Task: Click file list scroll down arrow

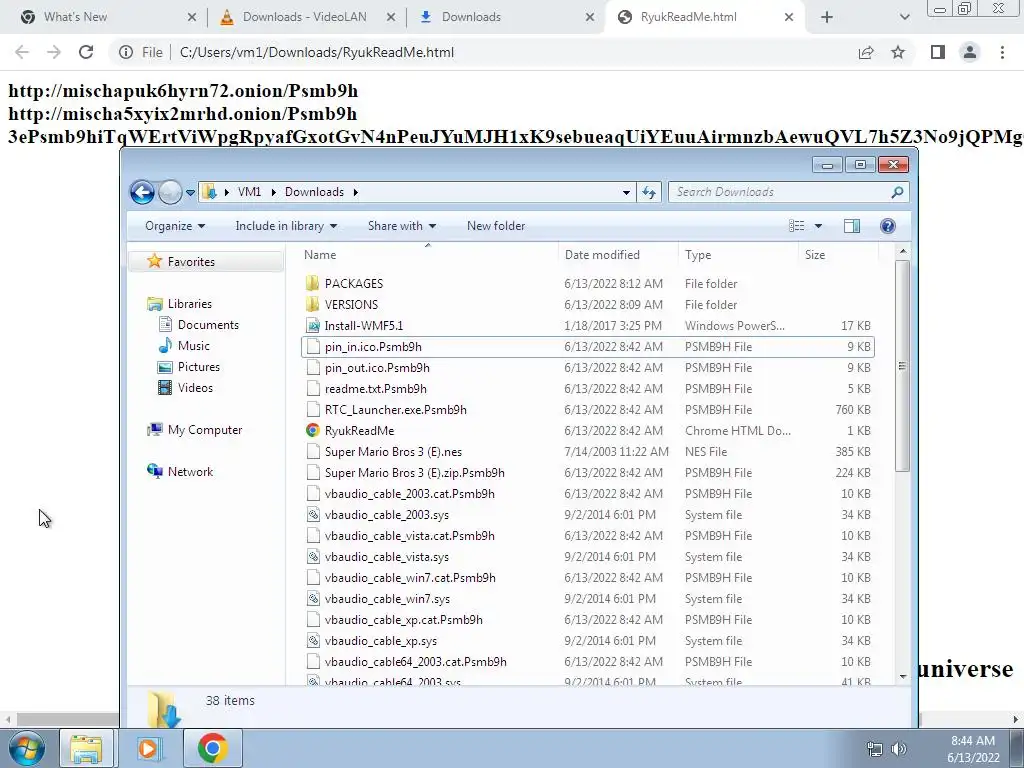Action: (903, 677)
